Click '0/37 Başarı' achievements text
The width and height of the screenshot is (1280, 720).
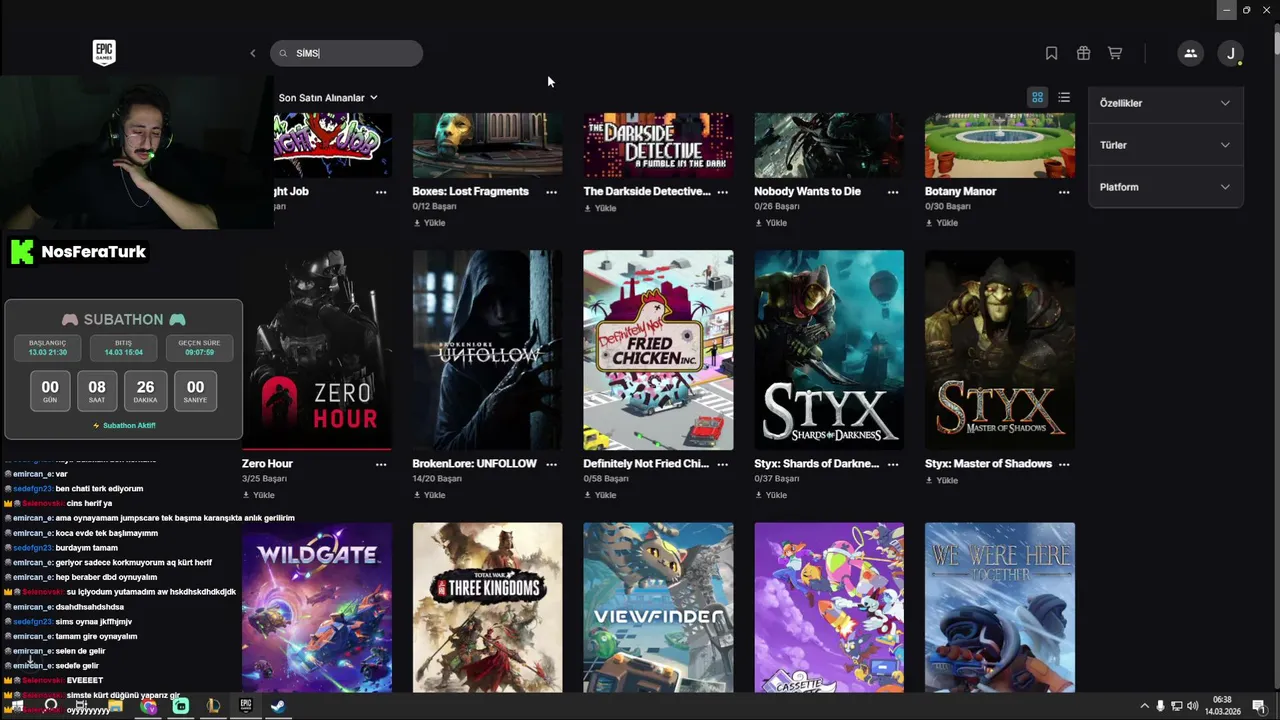tap(777, 479)
